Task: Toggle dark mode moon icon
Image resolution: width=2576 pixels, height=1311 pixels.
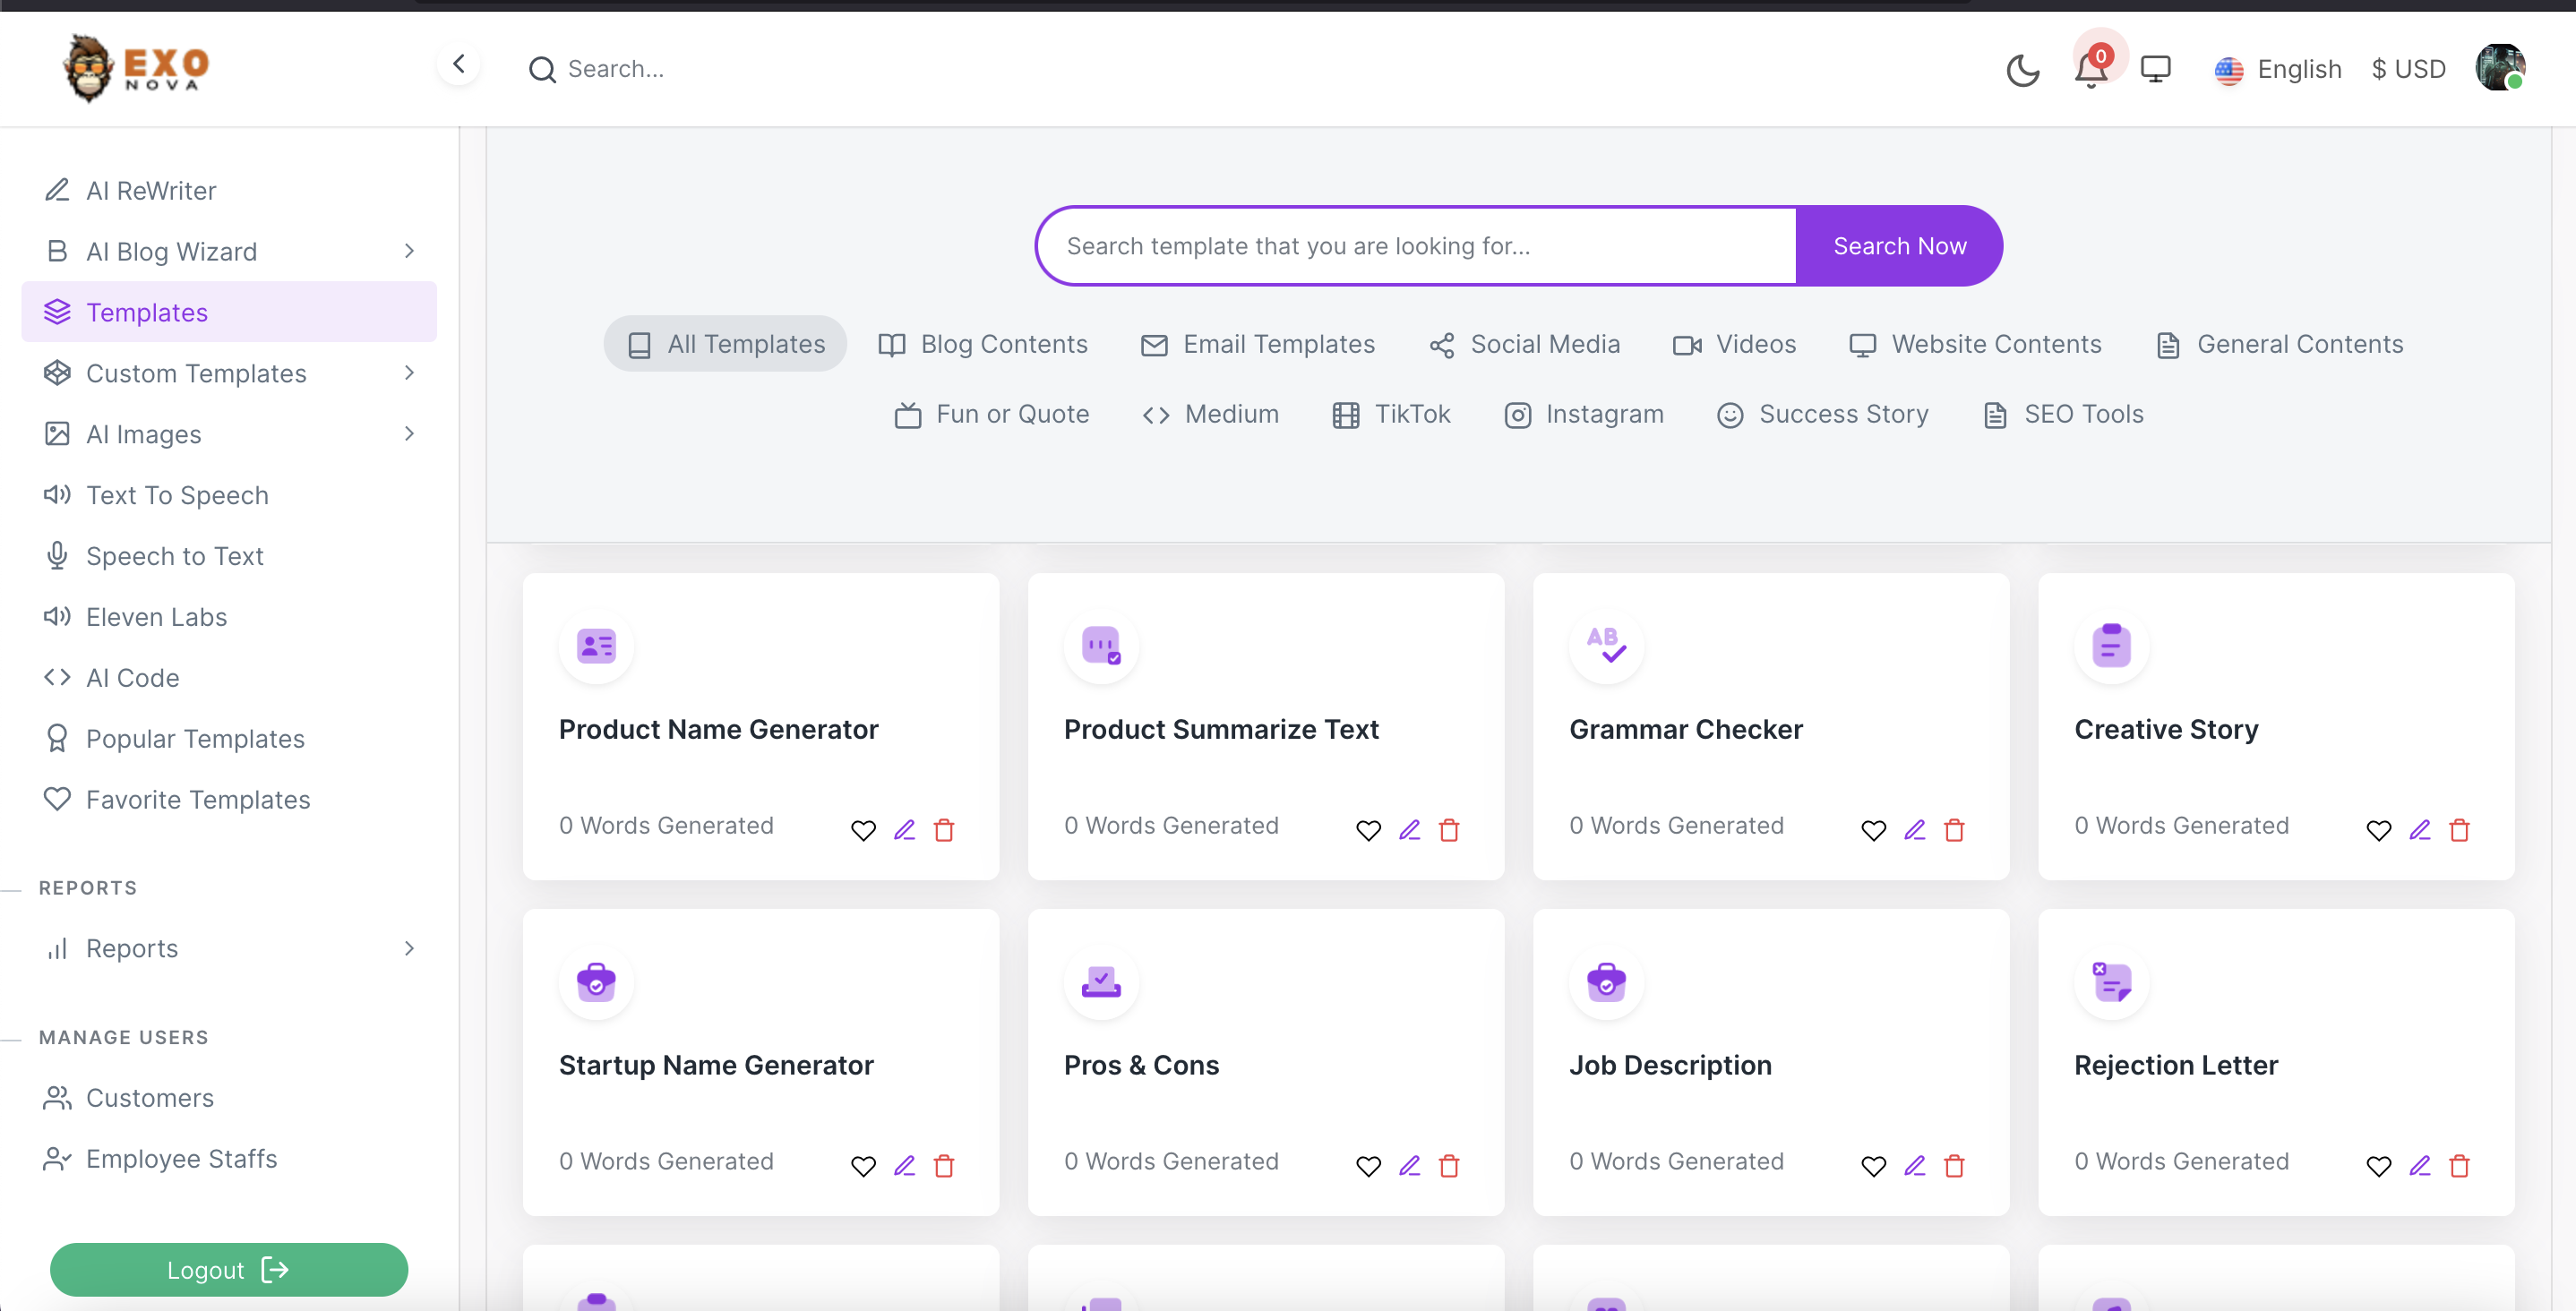Action: tap(2022, 70)
